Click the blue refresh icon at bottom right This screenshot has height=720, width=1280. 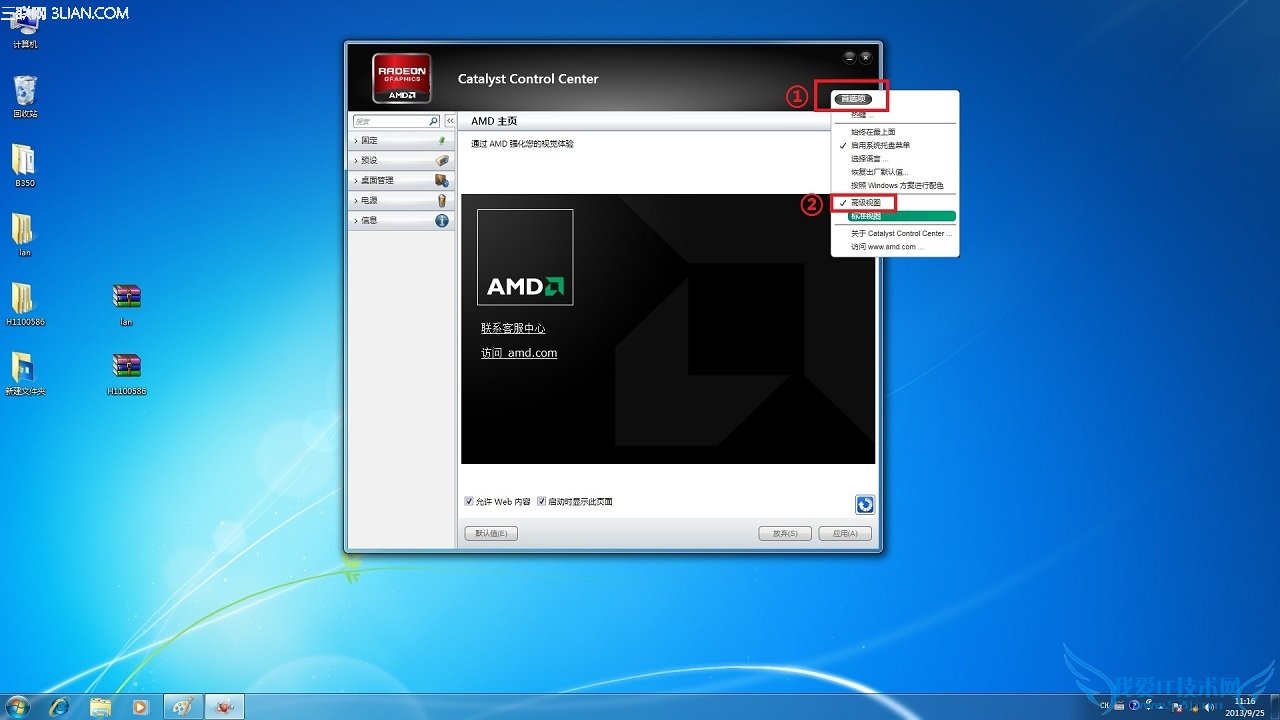865,505
